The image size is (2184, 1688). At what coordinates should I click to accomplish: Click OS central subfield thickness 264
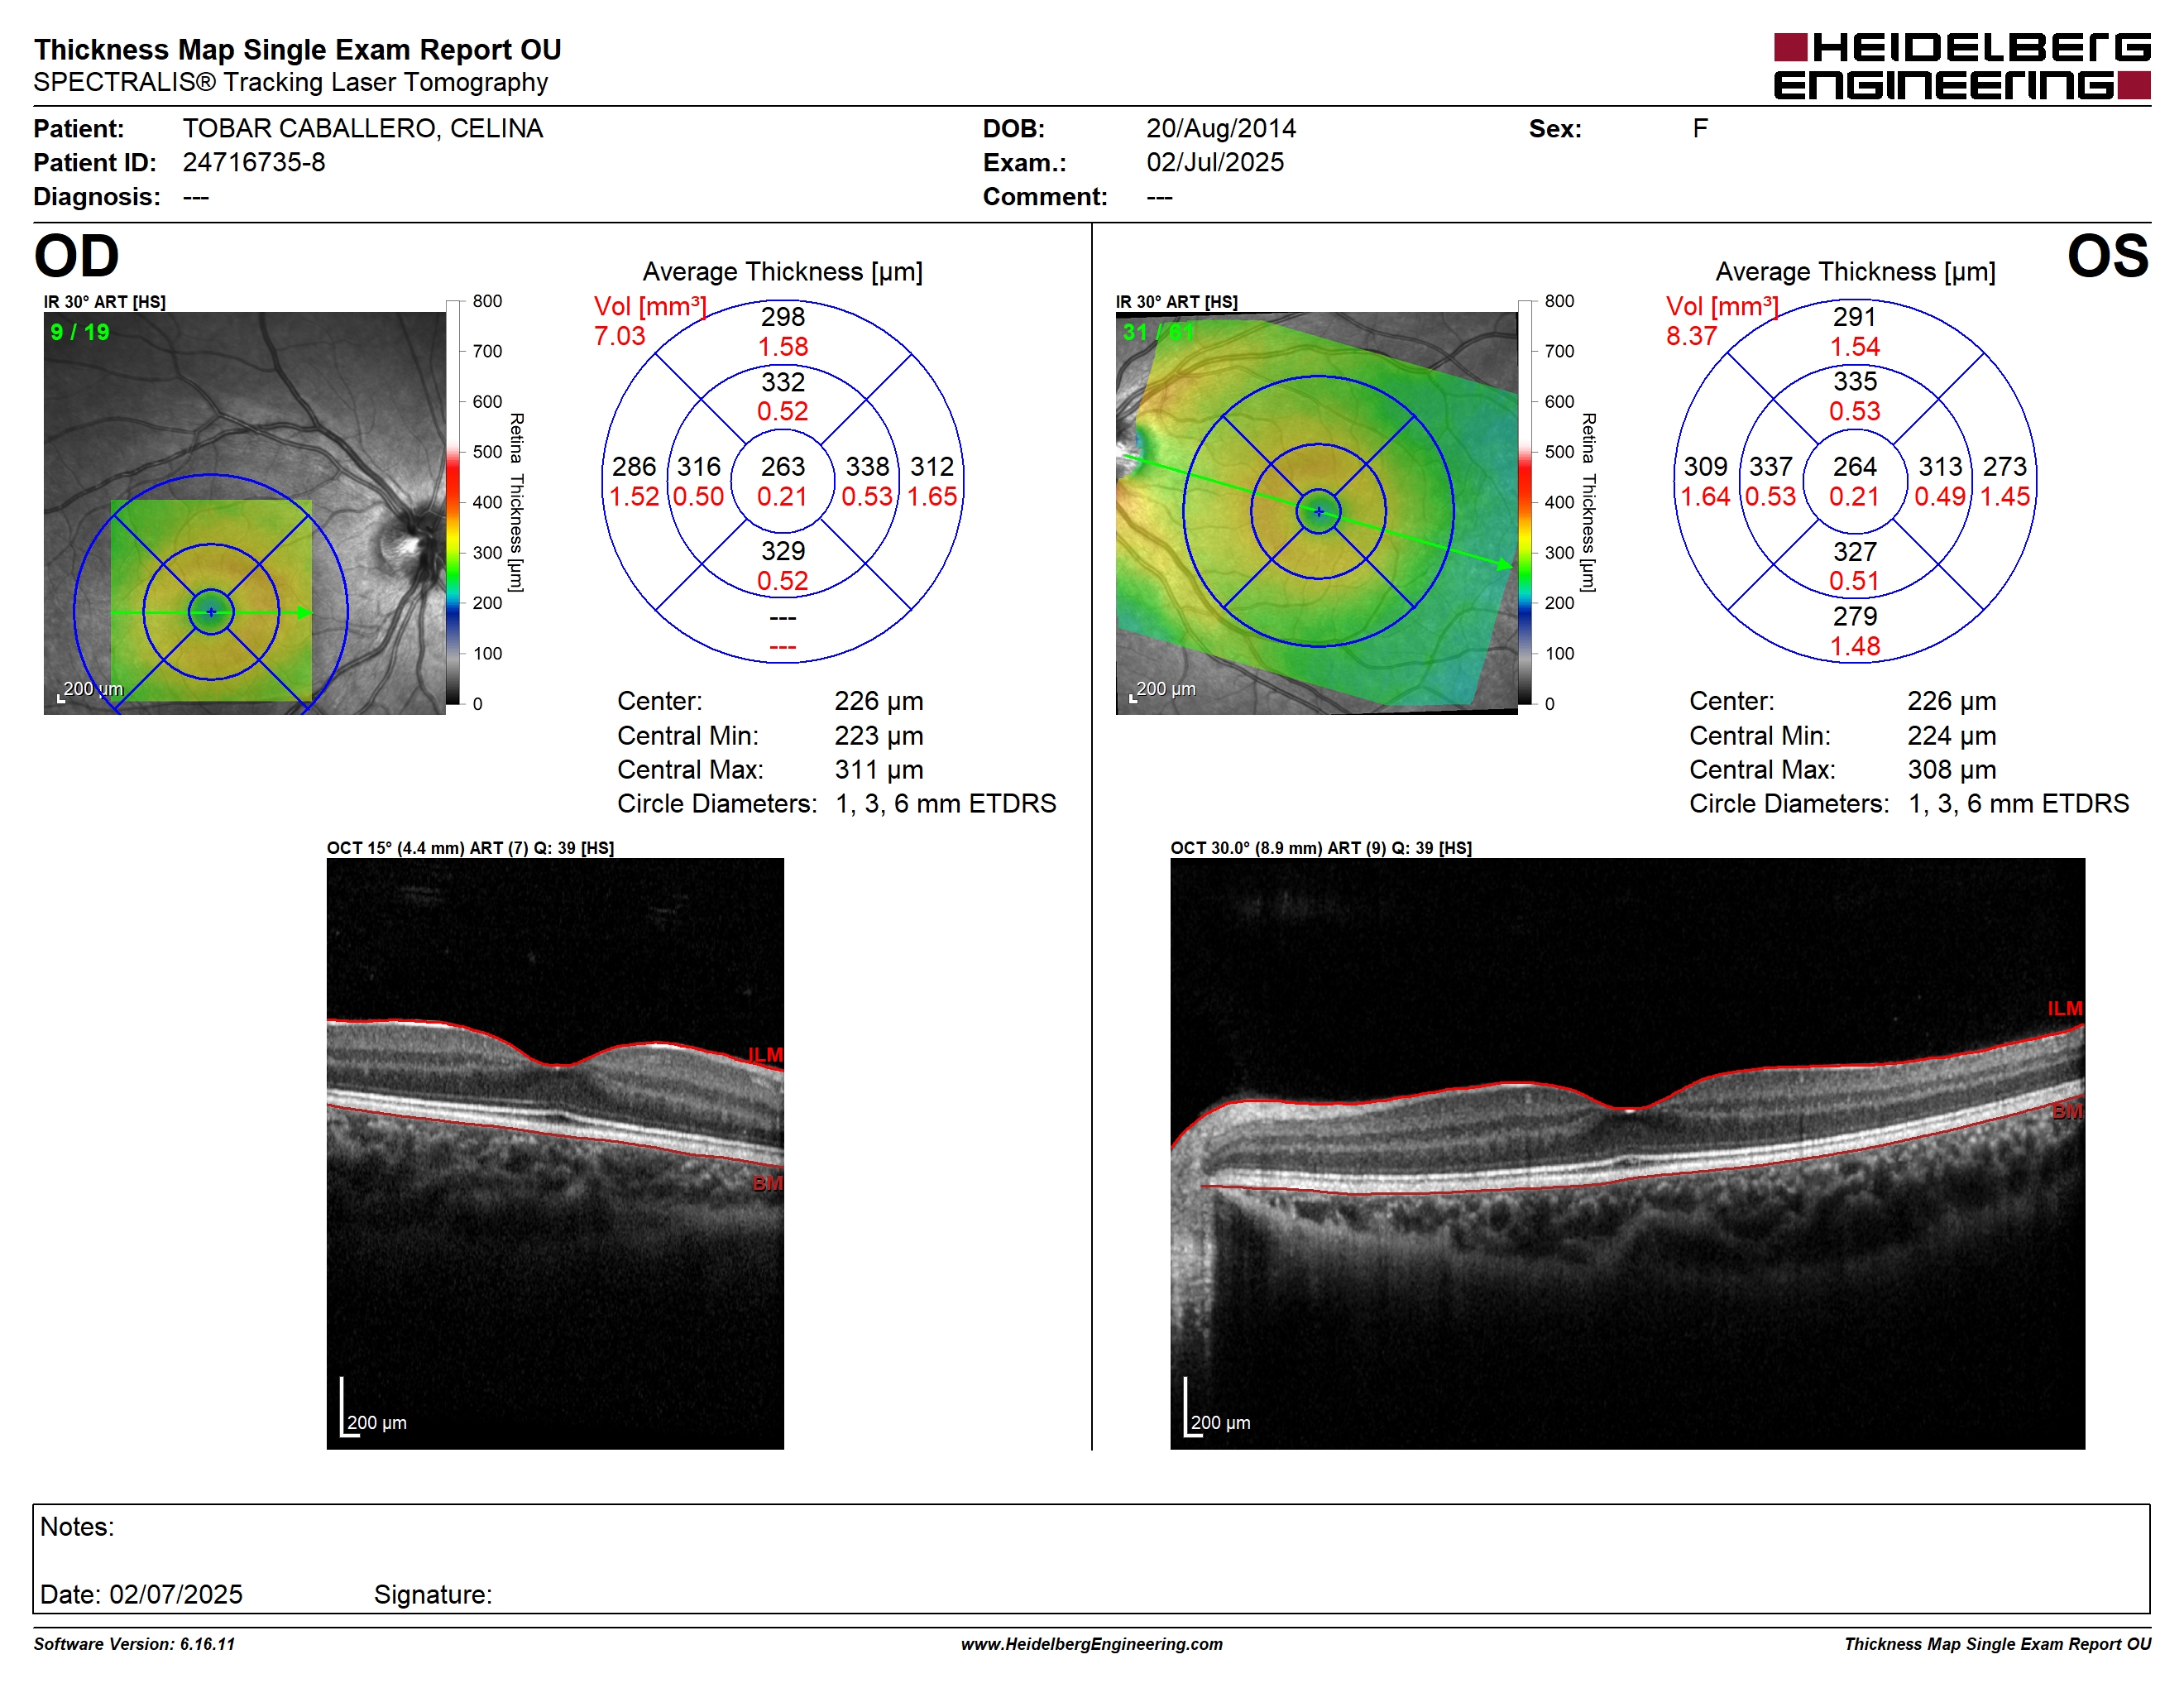(x=1854, y=466)
